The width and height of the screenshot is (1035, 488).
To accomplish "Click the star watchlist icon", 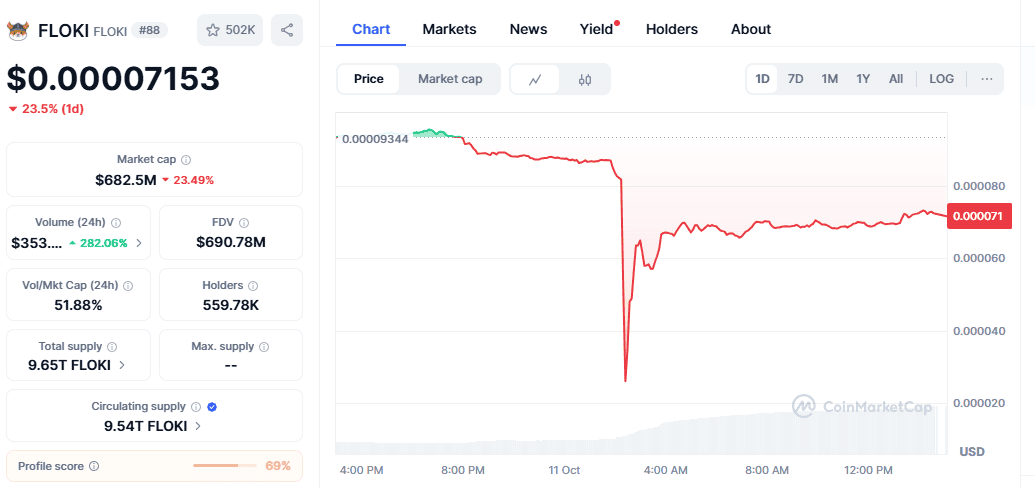I will (x=212, y=30).
